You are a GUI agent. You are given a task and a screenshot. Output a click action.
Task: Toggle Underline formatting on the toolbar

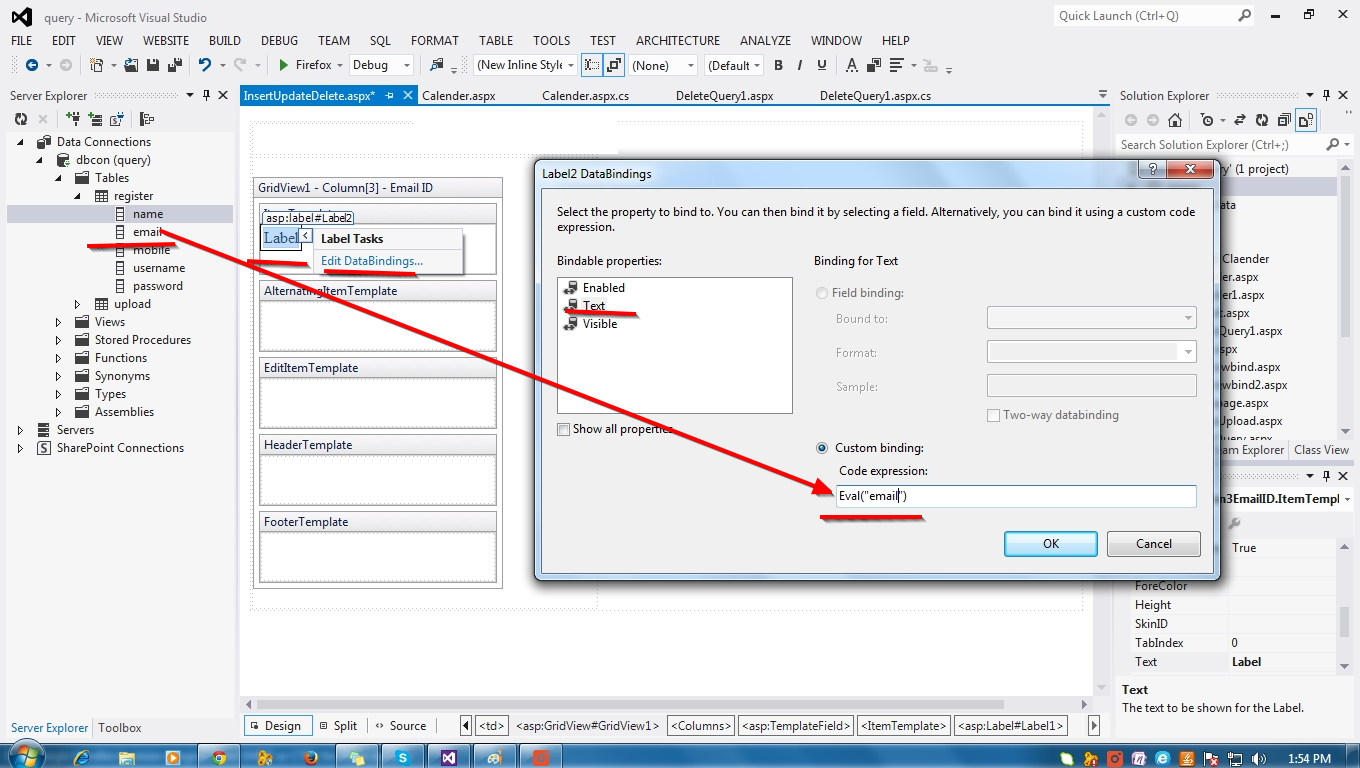click(822, 65)
